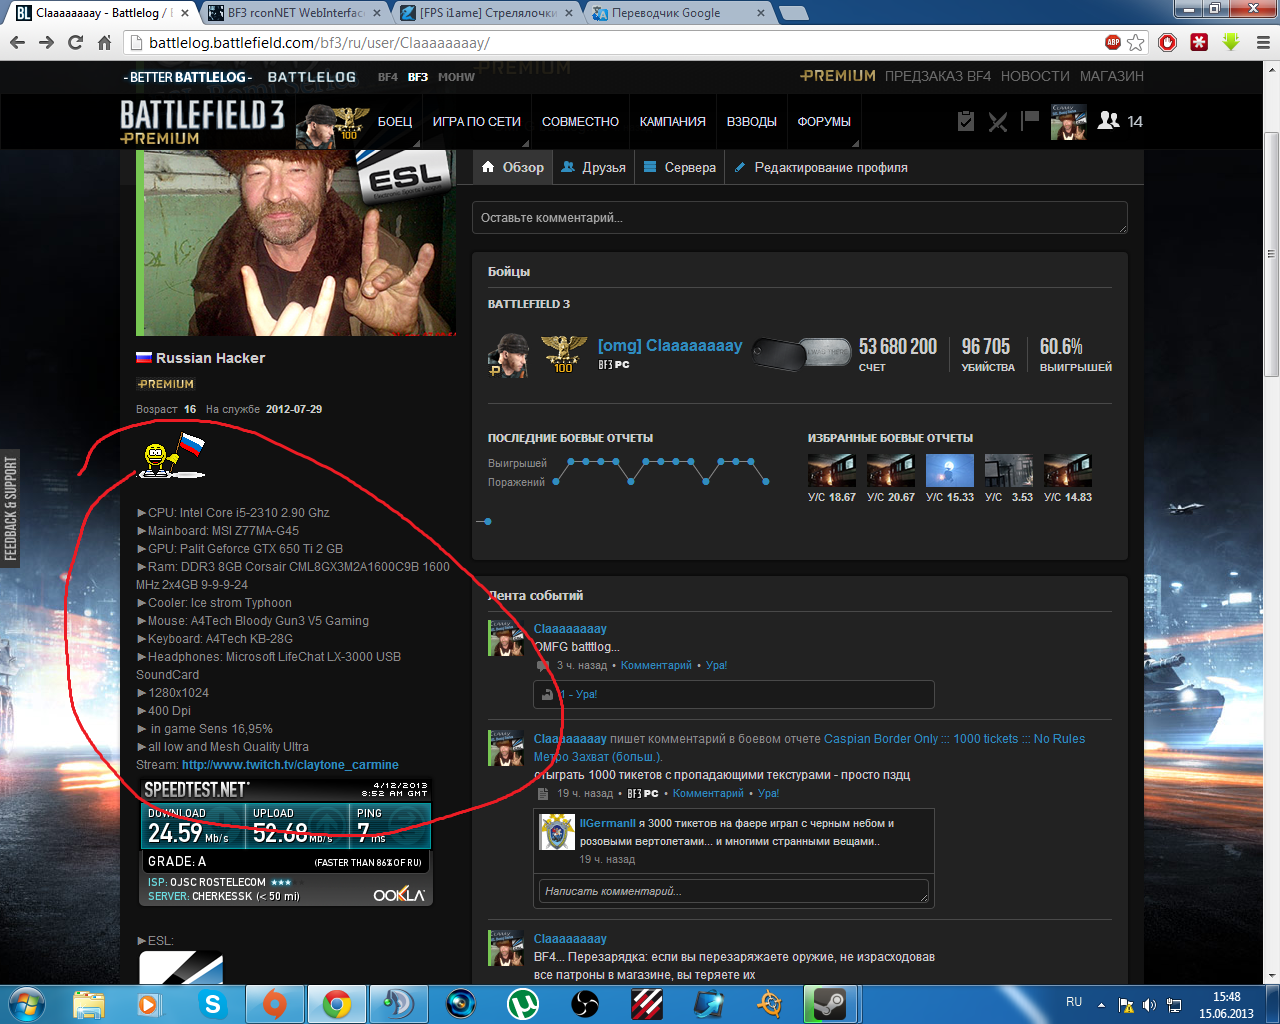Open КАМПАНИЯ menu
Screen dimensions: 1280x1024
pos(672,122)
